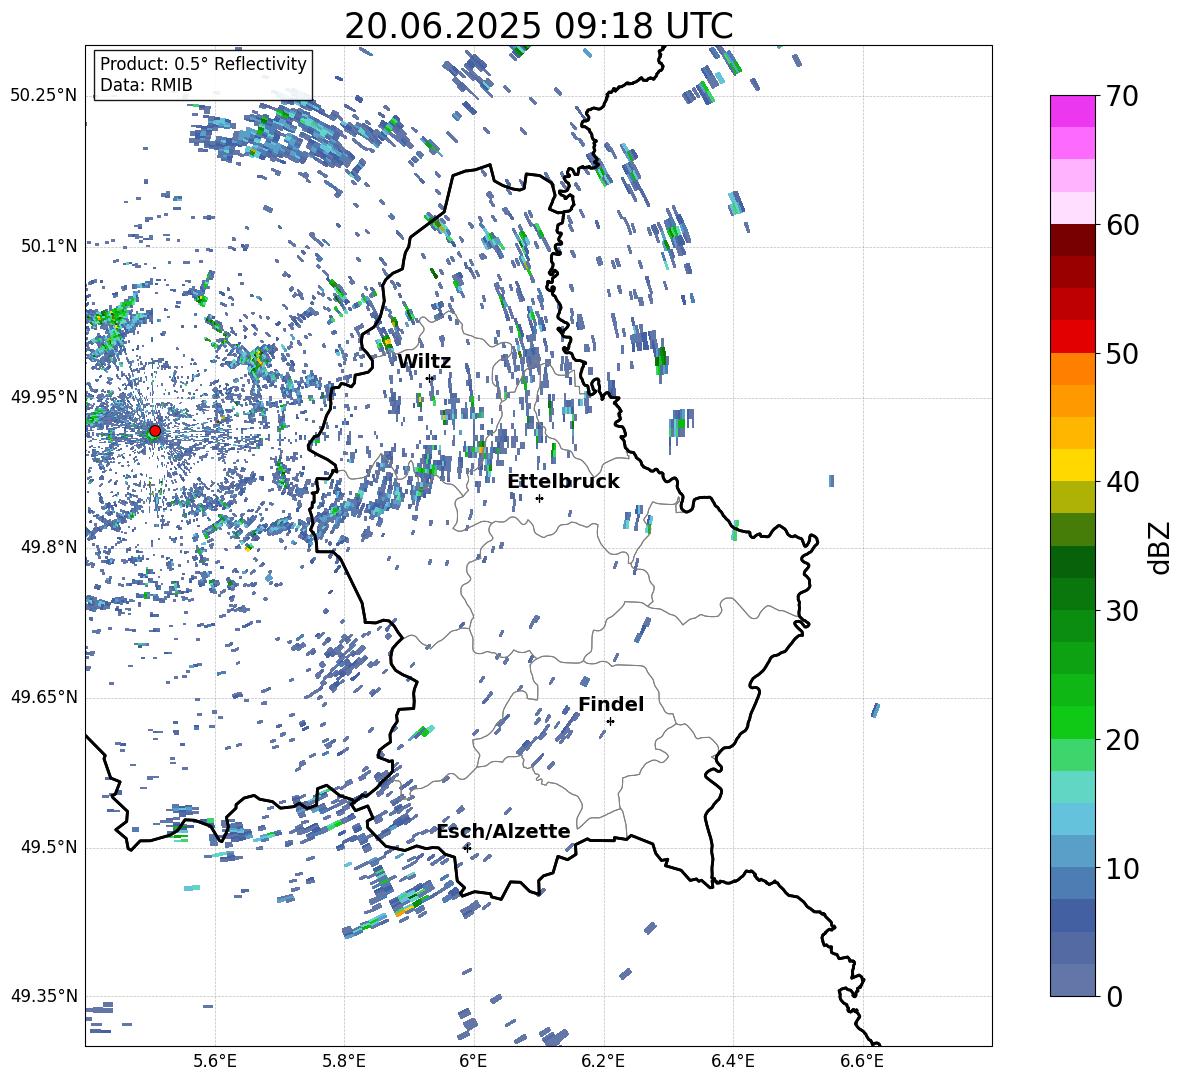Click the 60 dBZ colorbar label
The height and width of the screenshot is (1081, 1184).
tap(1121, 225)
